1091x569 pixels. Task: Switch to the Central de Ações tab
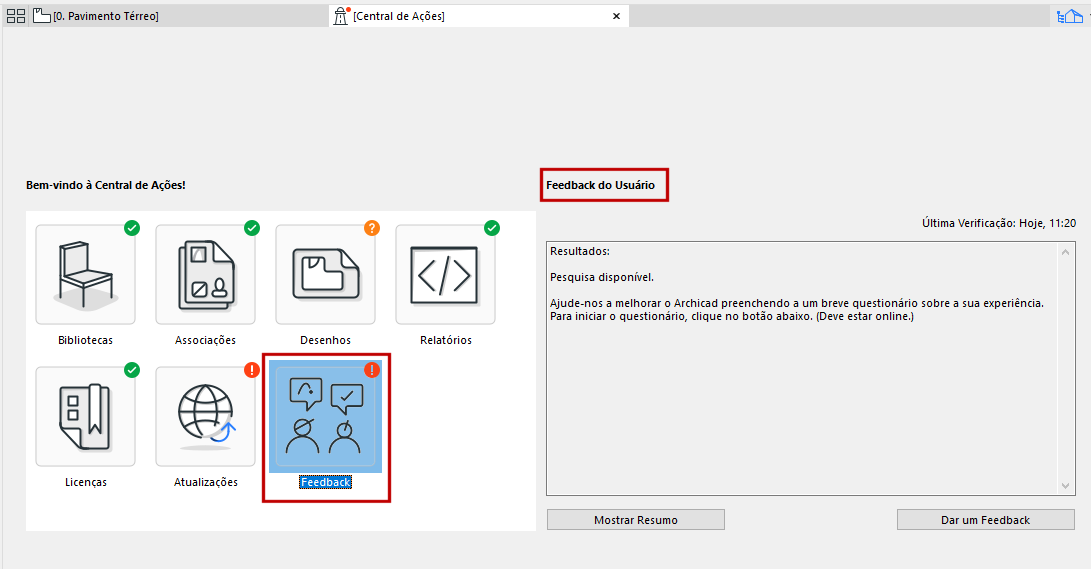click(479, 16)
